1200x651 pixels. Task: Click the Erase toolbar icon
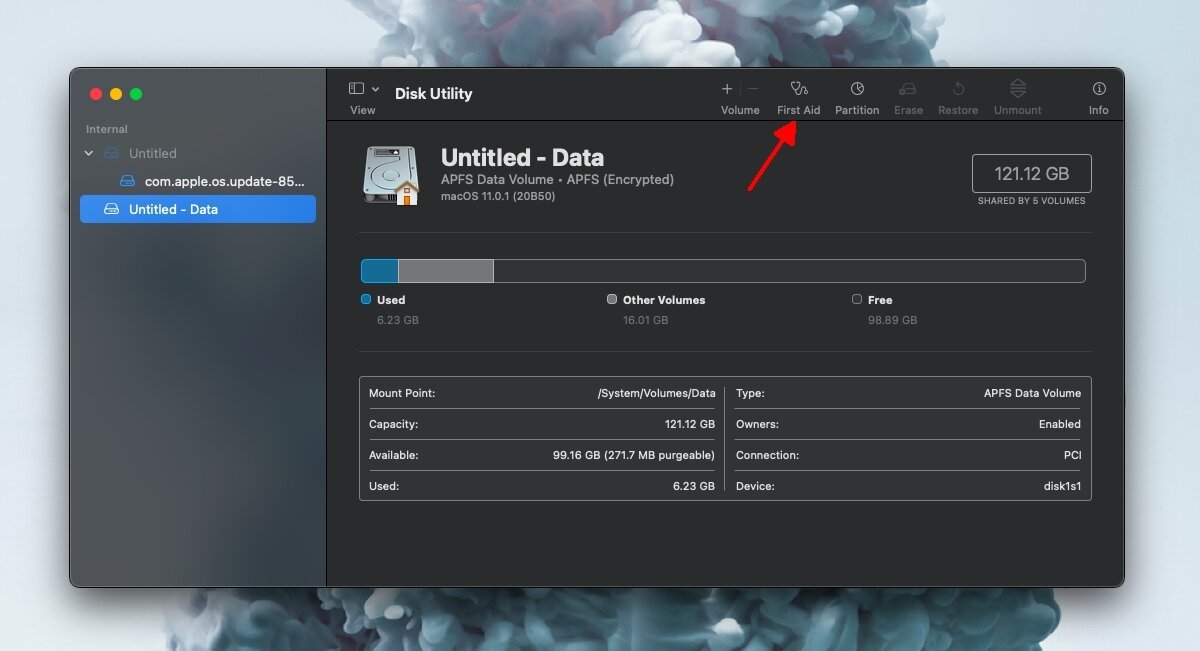click(908, 89)
